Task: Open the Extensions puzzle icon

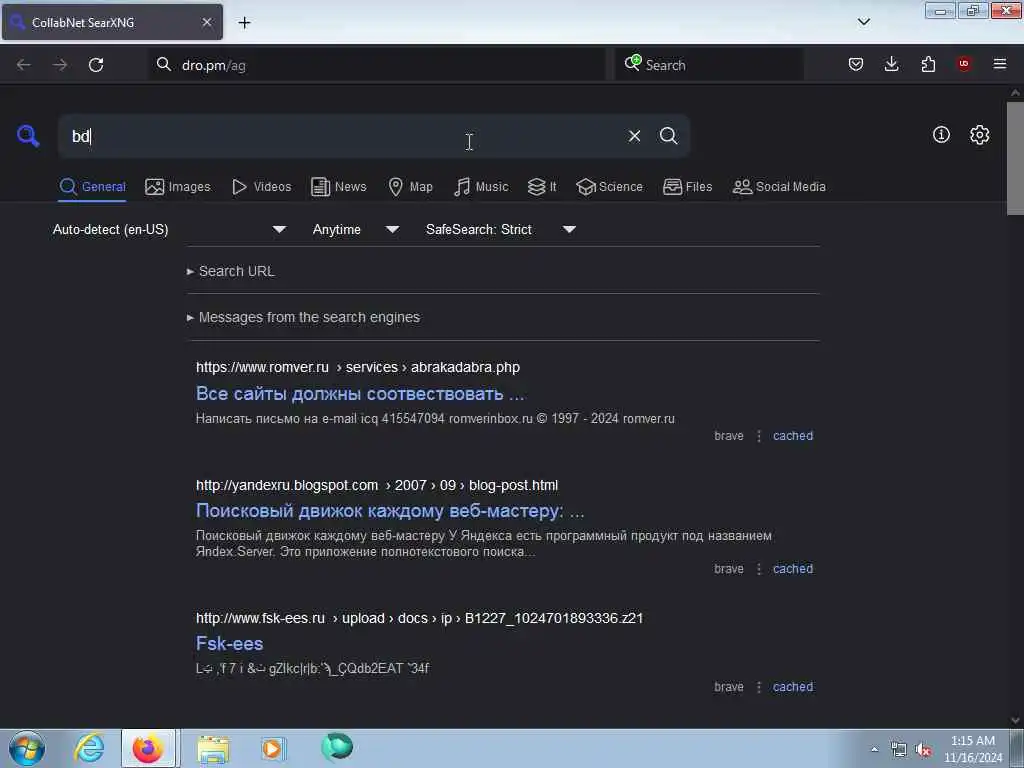Action: point(928,64)
